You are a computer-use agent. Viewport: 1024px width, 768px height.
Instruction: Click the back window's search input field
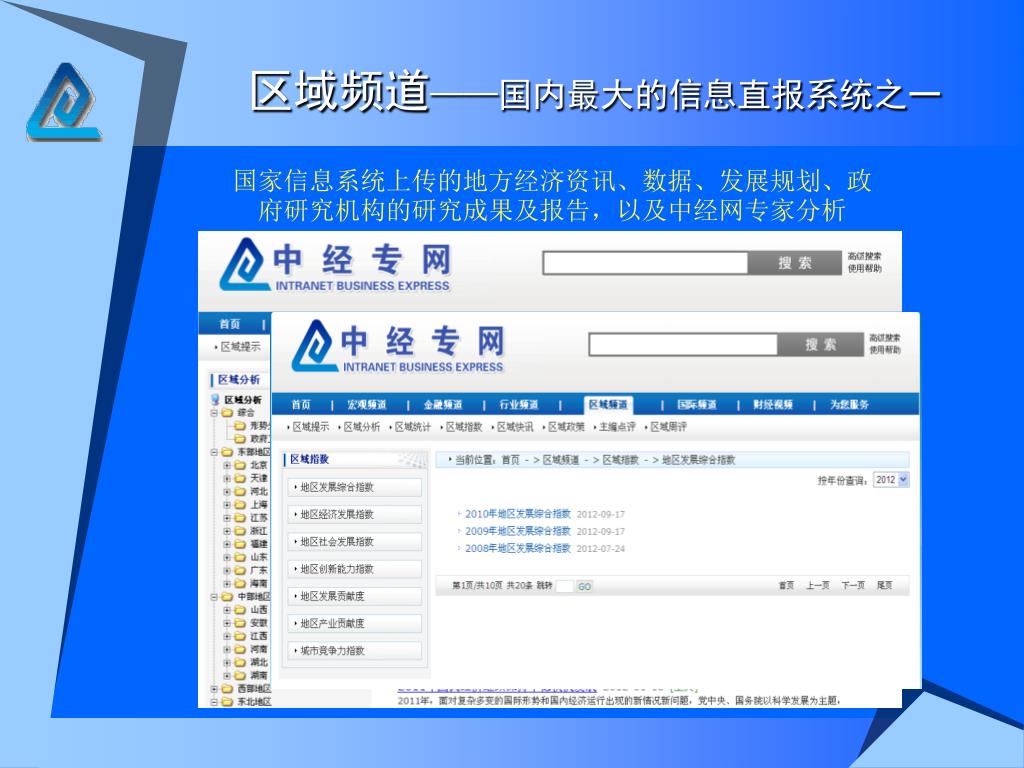645,263
